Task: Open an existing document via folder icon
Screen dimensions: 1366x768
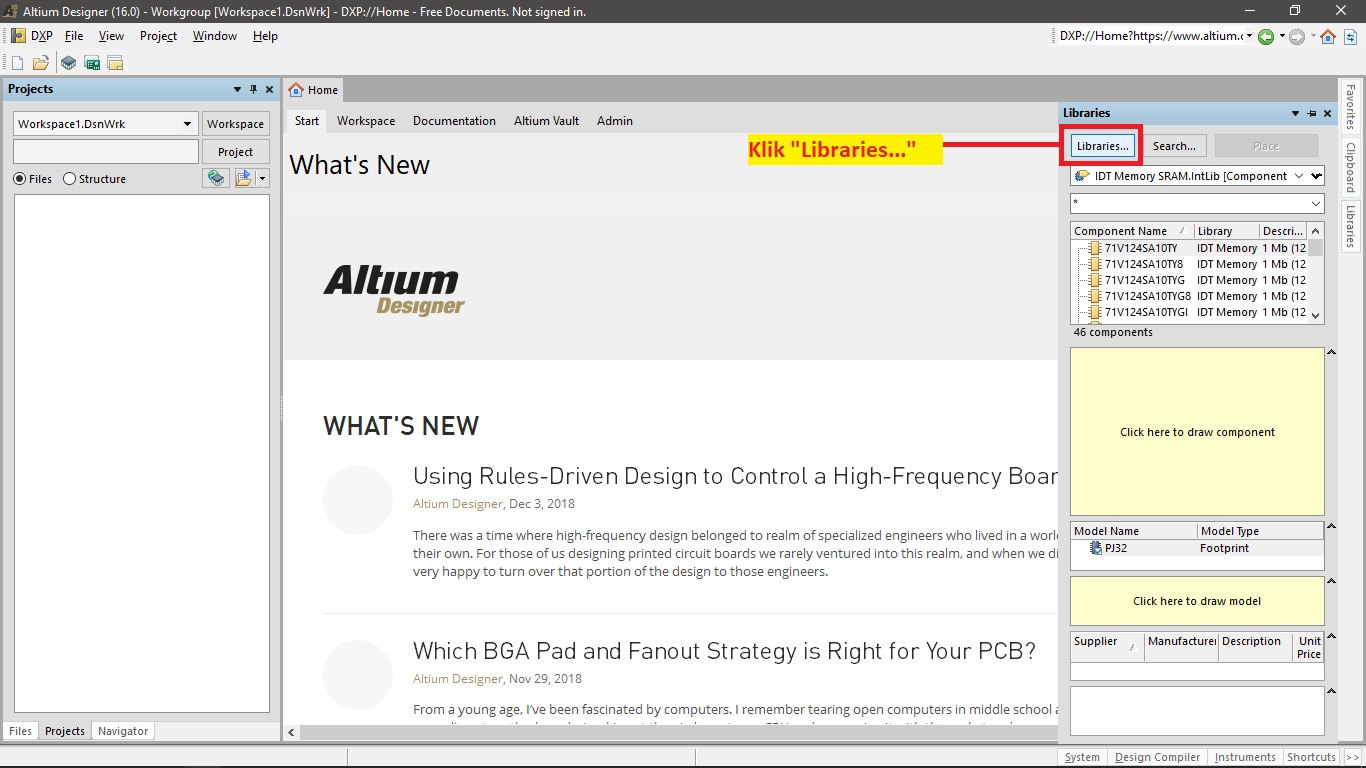Action: [x=41, y=63]
